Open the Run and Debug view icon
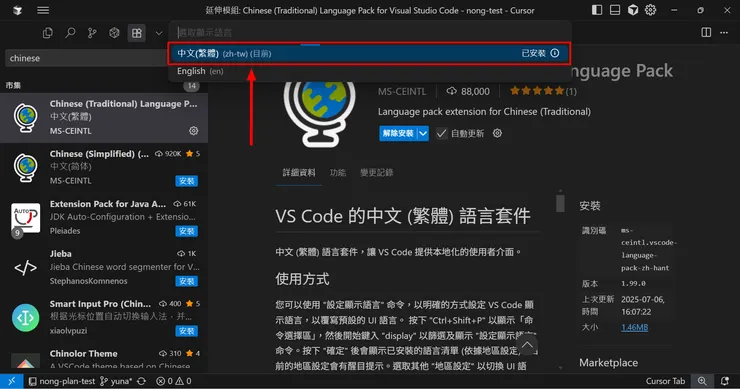Viewport: 740px width, 389px height. click(x=114, y=33)
